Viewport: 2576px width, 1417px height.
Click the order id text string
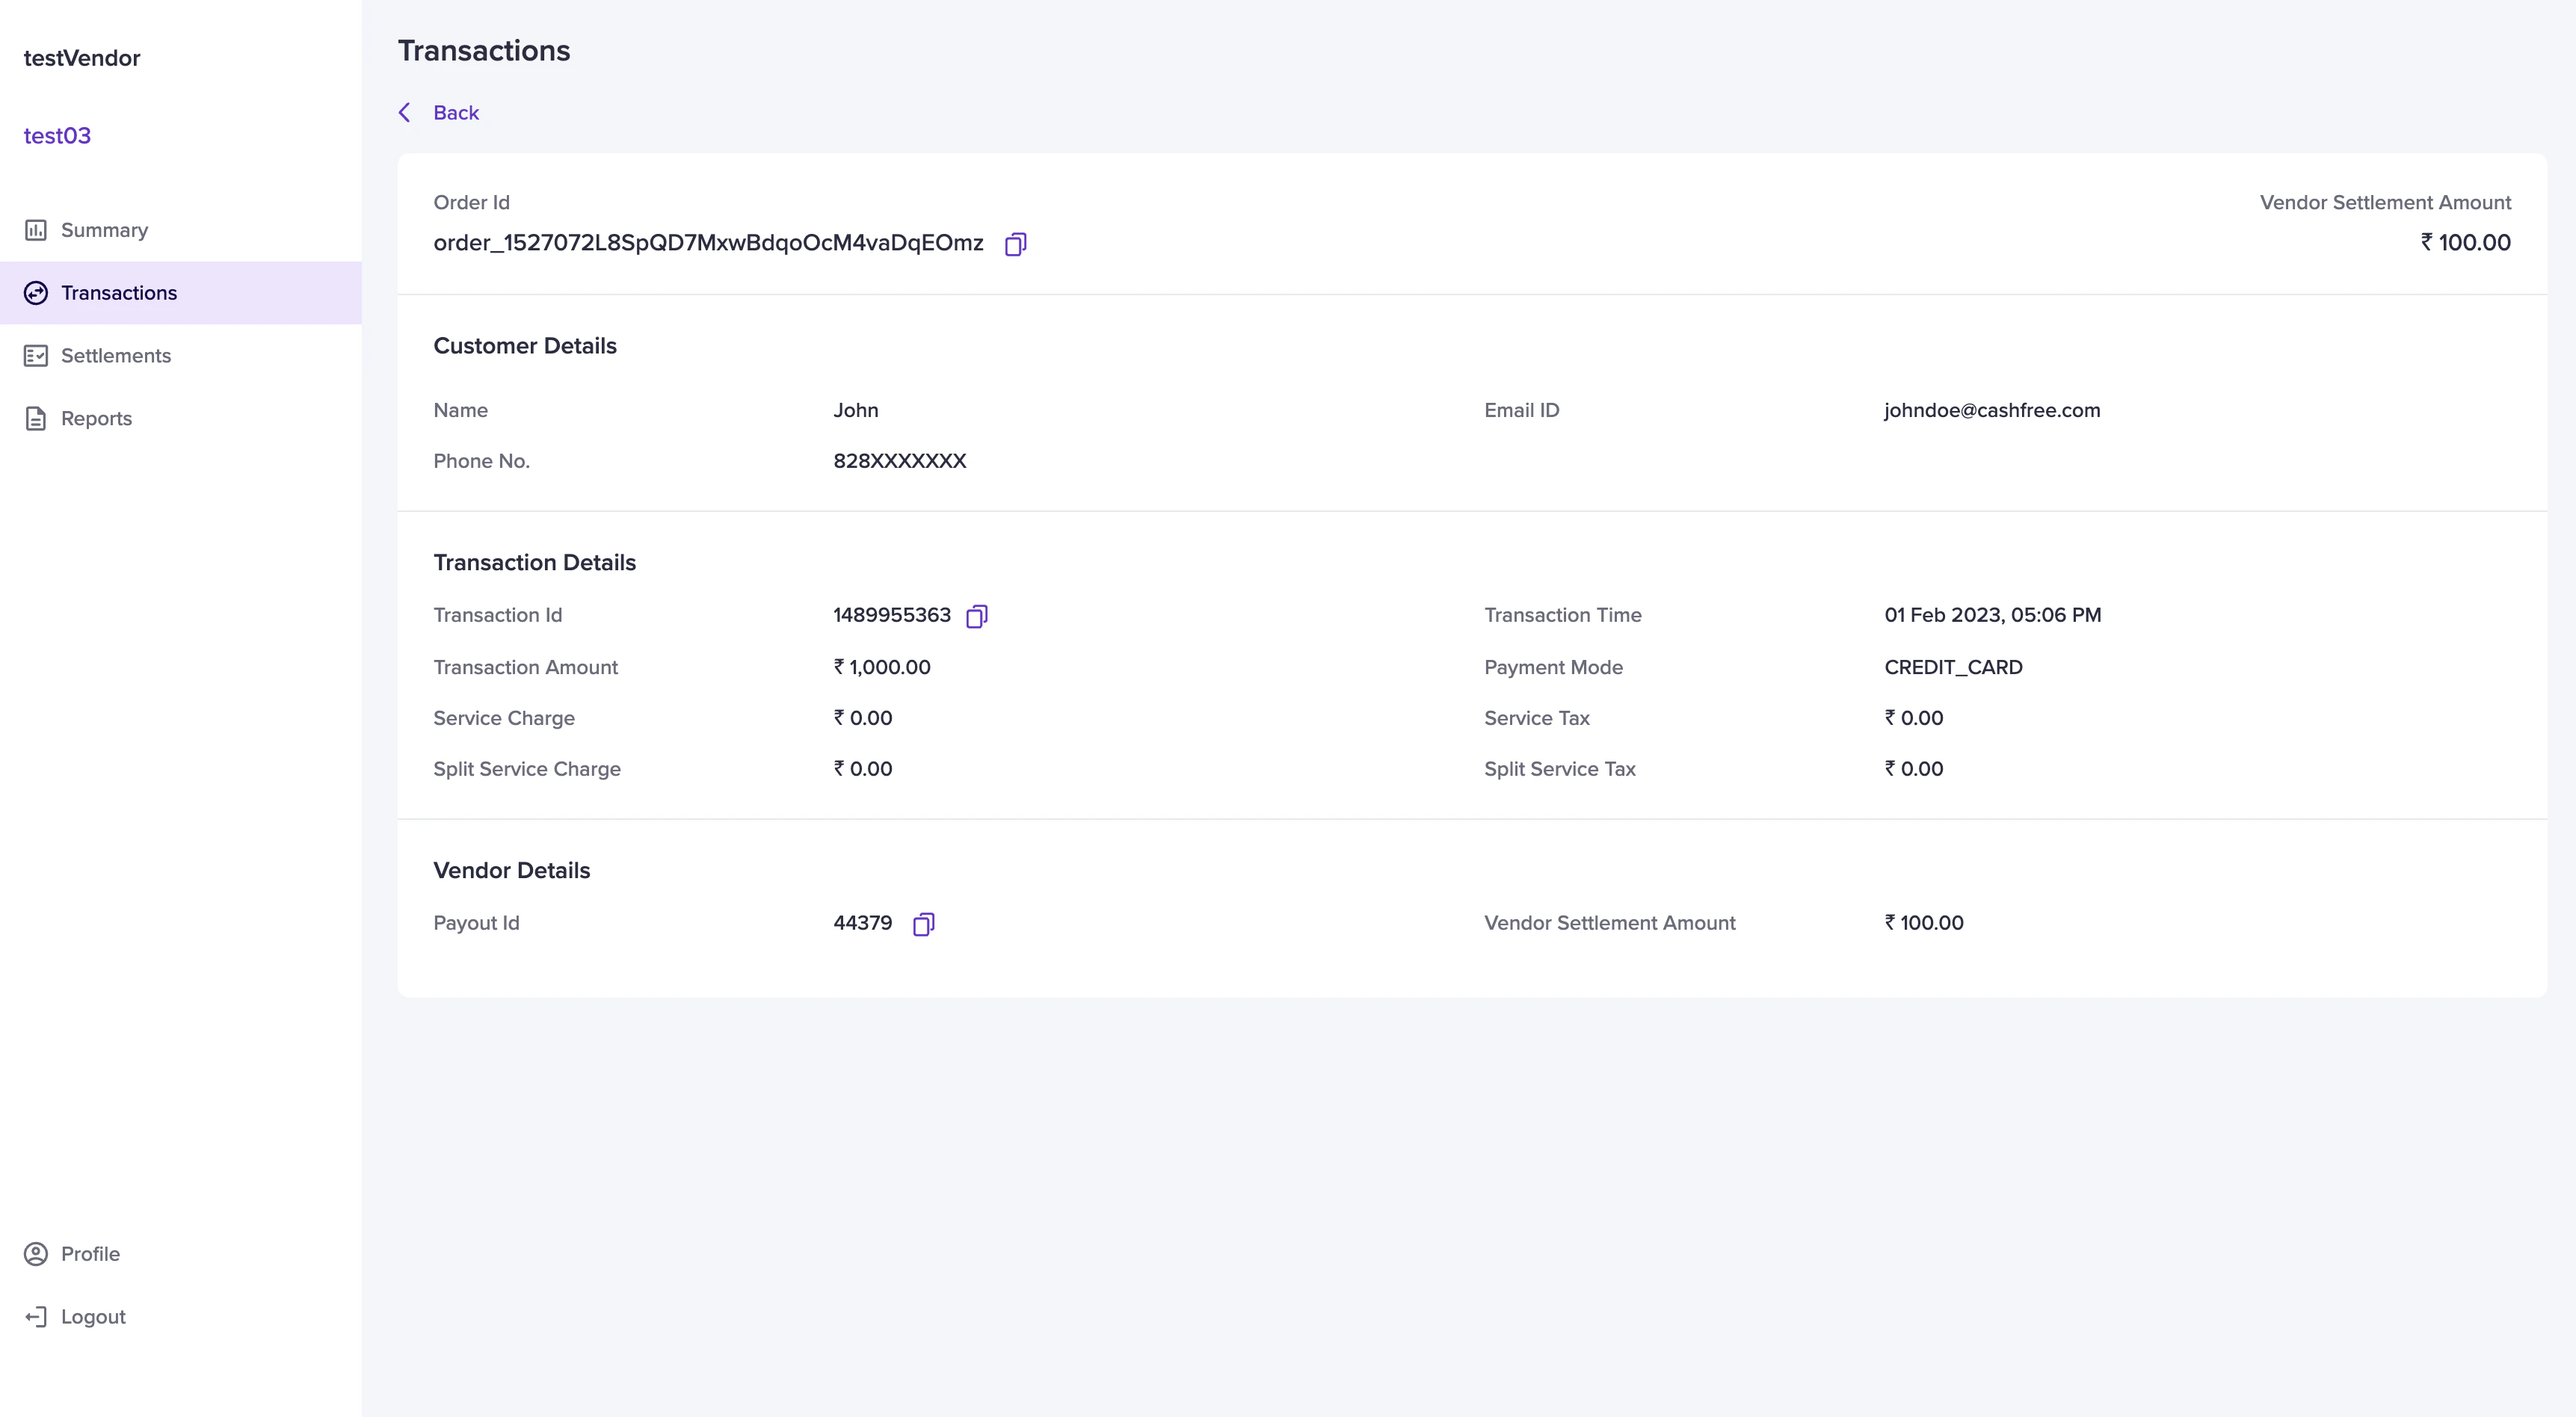(708, 243)
